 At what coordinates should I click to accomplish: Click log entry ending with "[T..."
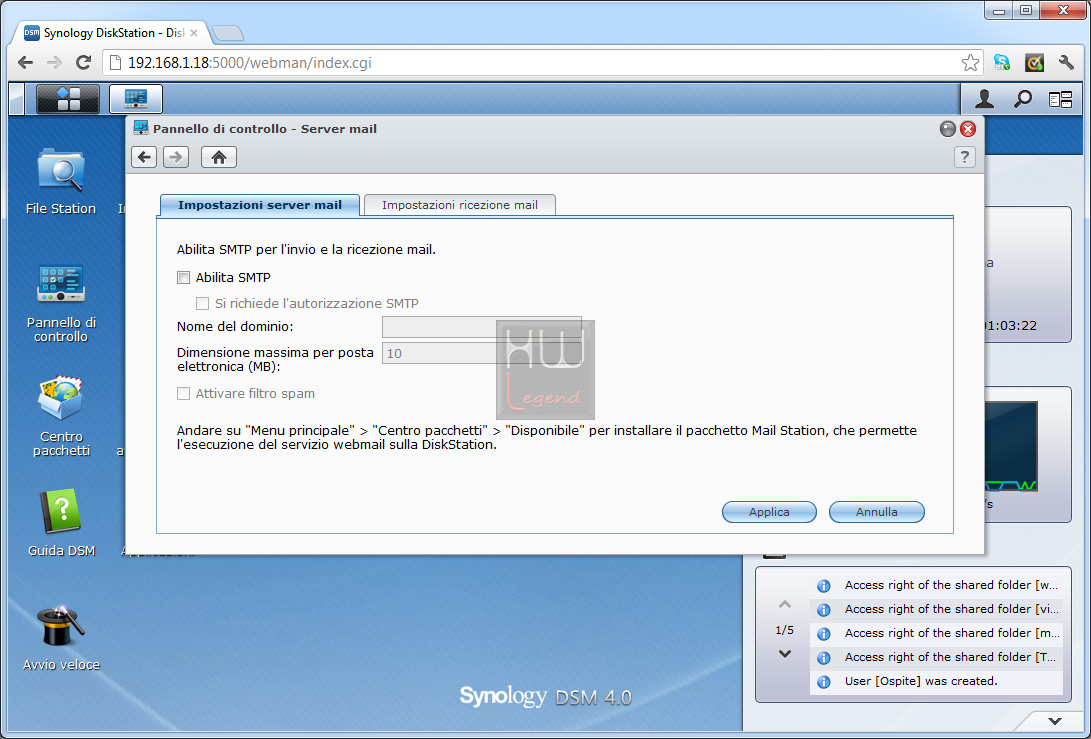(937, 658)
